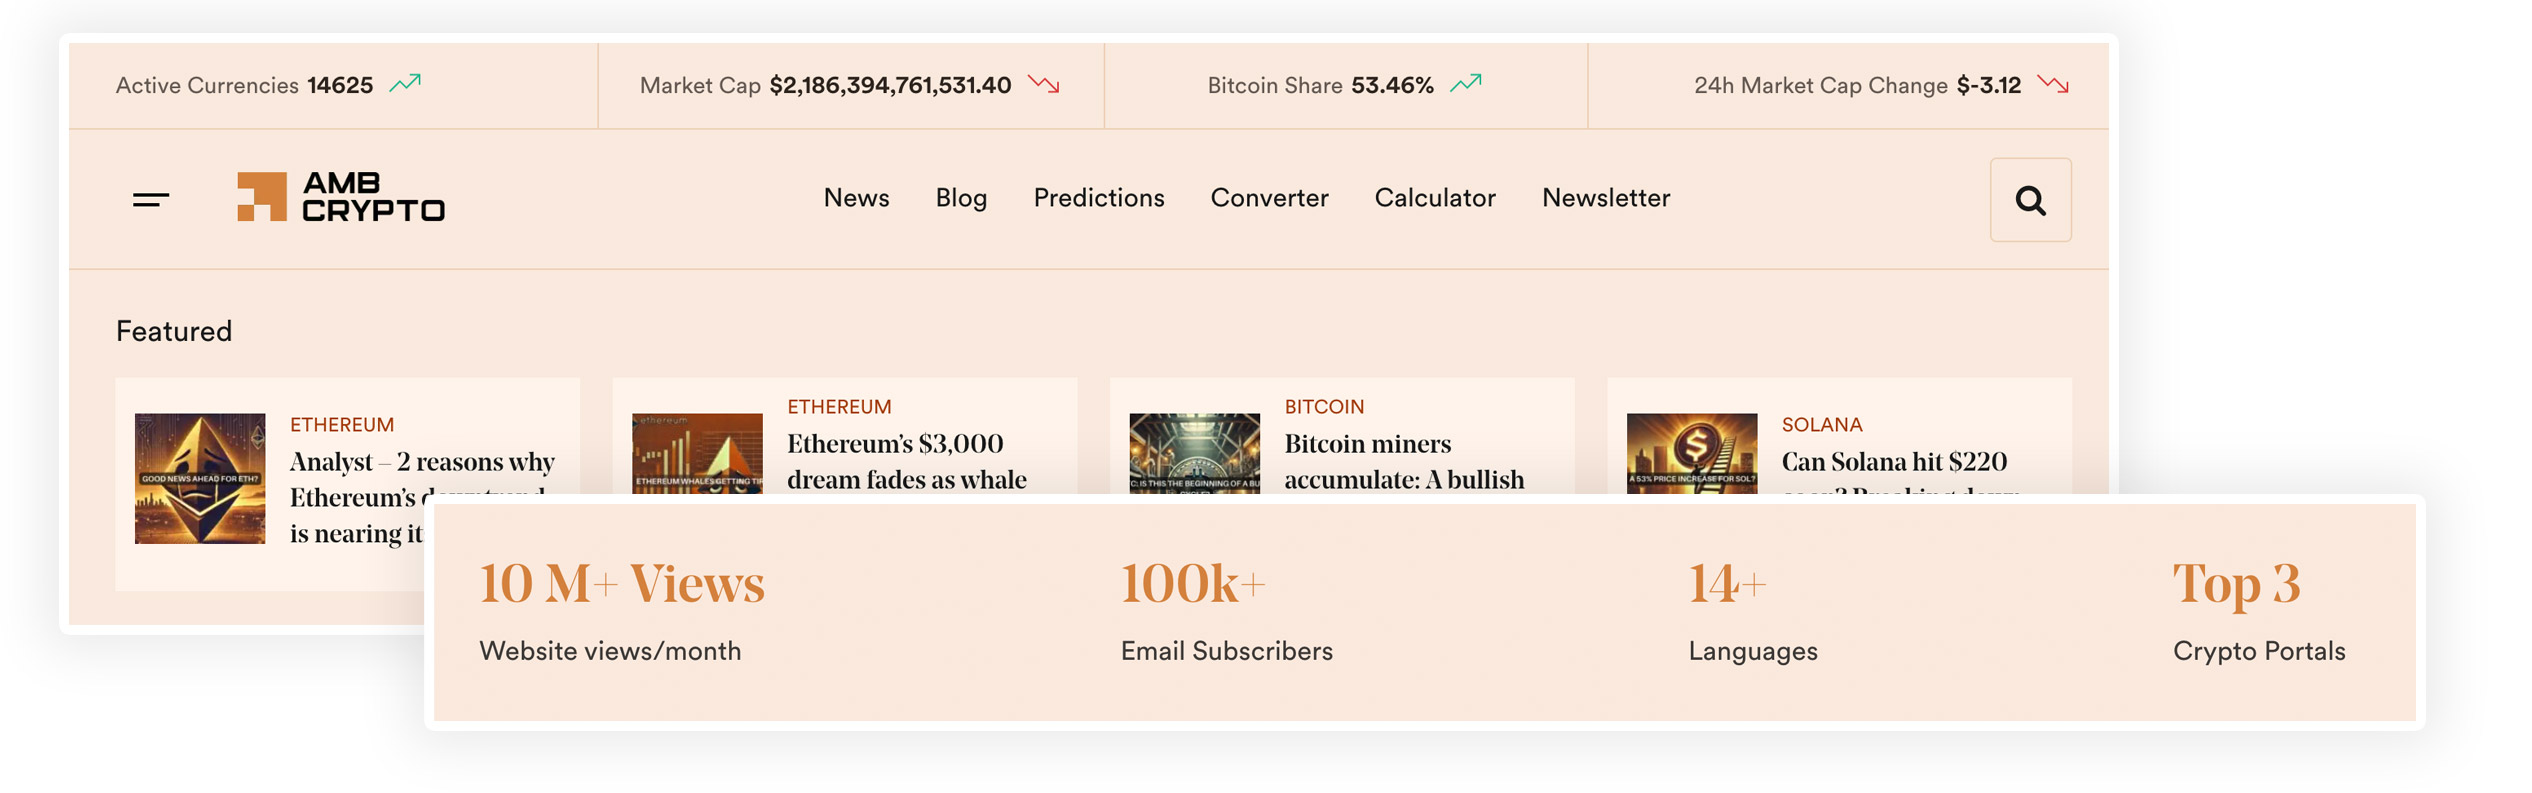This screenshot has height=793, width=2532.
Task: Click the Active Currencies upward trend arrow
Action: tap(405, 83)
